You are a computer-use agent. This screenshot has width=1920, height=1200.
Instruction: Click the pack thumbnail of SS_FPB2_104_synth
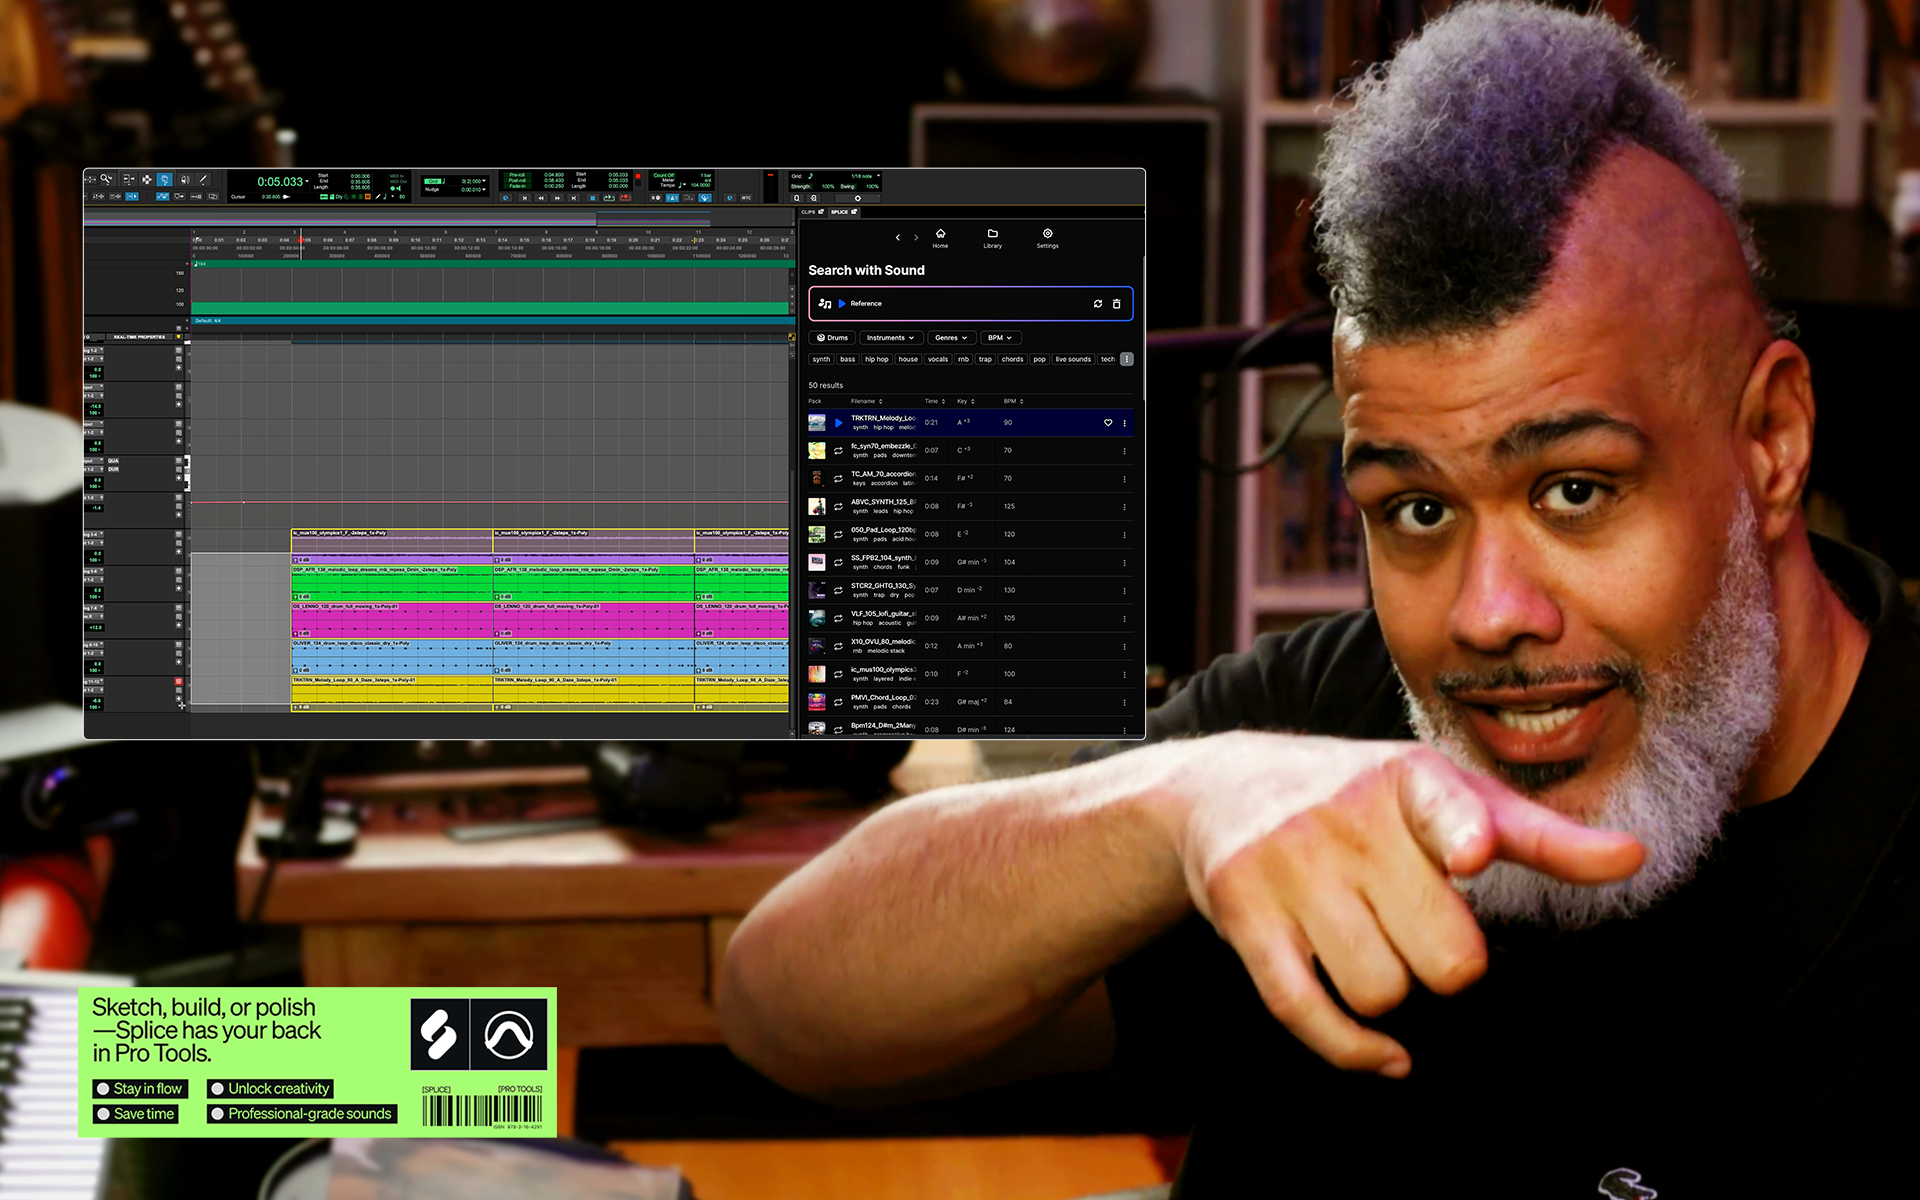click(x=817, y=563)
